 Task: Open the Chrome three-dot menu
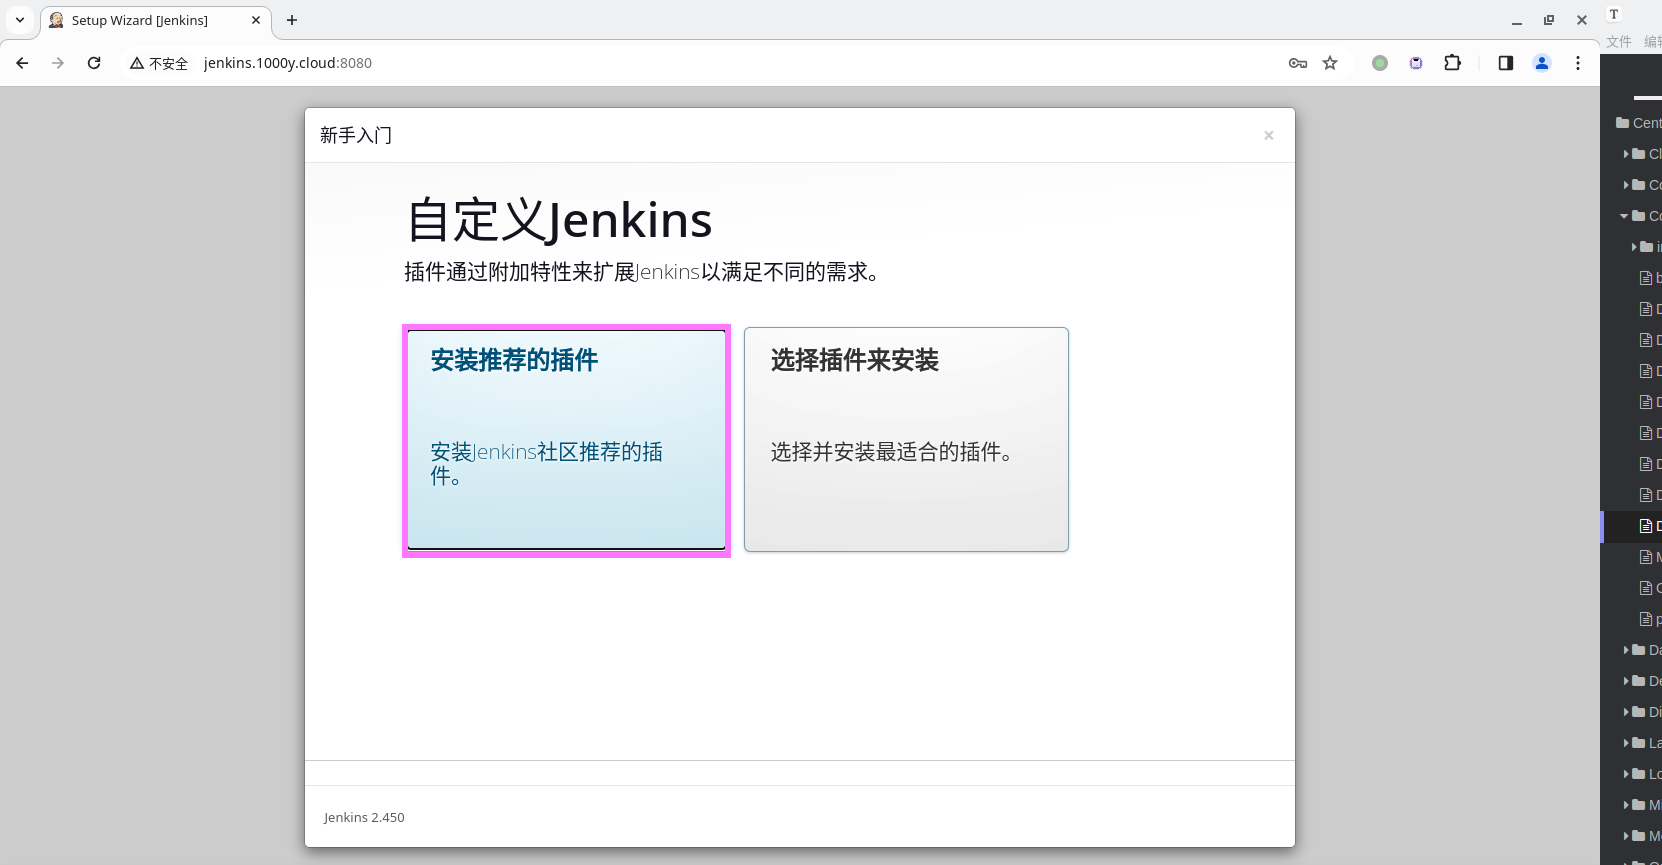tap(1578, 63)
